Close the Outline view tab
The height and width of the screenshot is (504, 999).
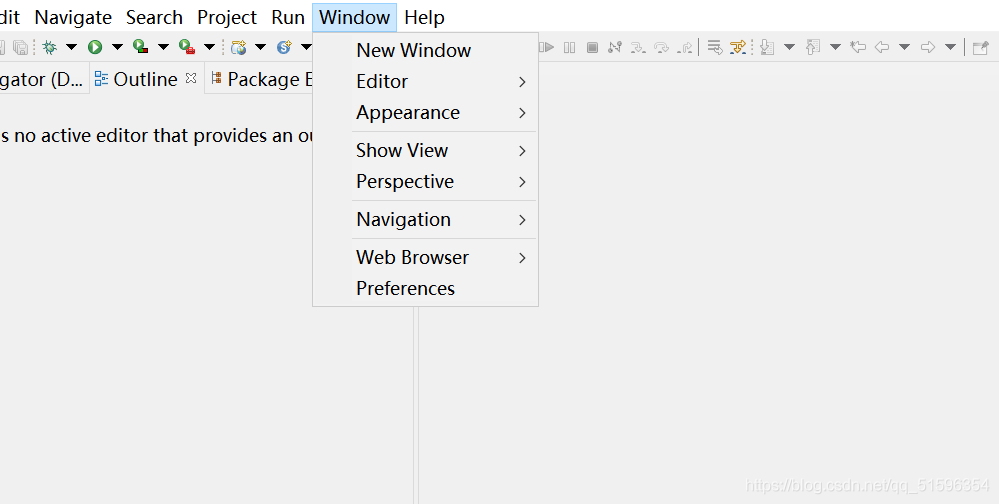(190, 78)
